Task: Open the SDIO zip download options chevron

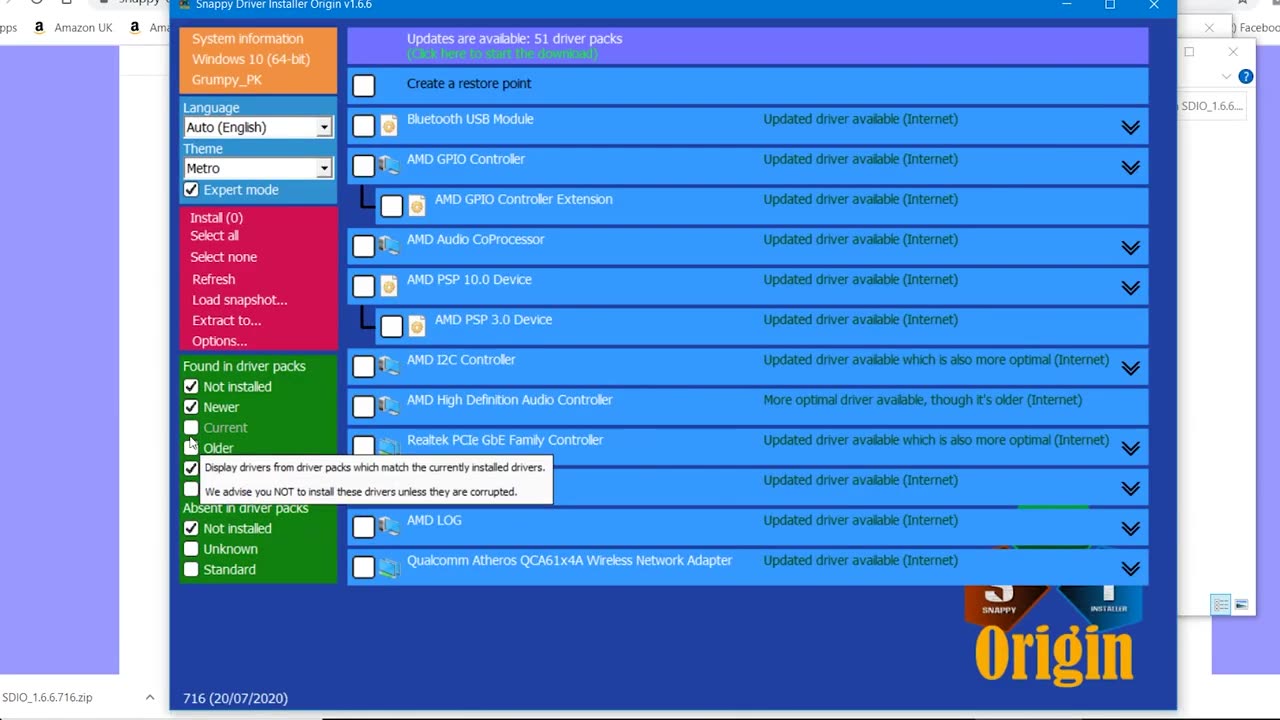Action: coord(149,697)
